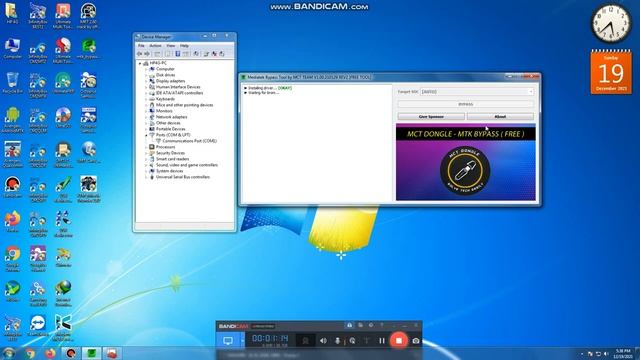640x360 pixels.
Task: Click the taskbar clock showing 5:38 PM
Action: pos(623,353)
